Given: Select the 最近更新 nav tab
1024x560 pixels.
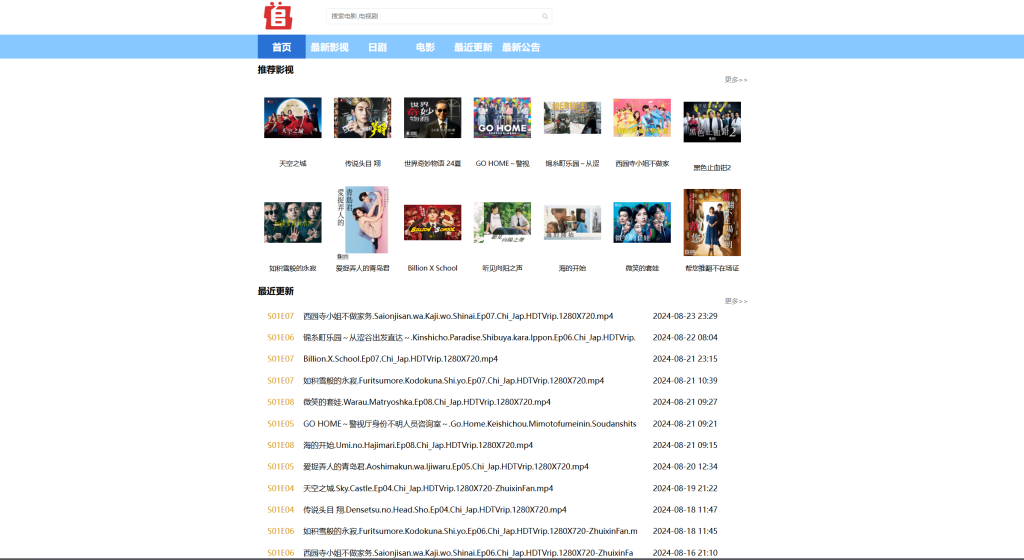Looking at the screenshot, I should (x=473, y=47).
